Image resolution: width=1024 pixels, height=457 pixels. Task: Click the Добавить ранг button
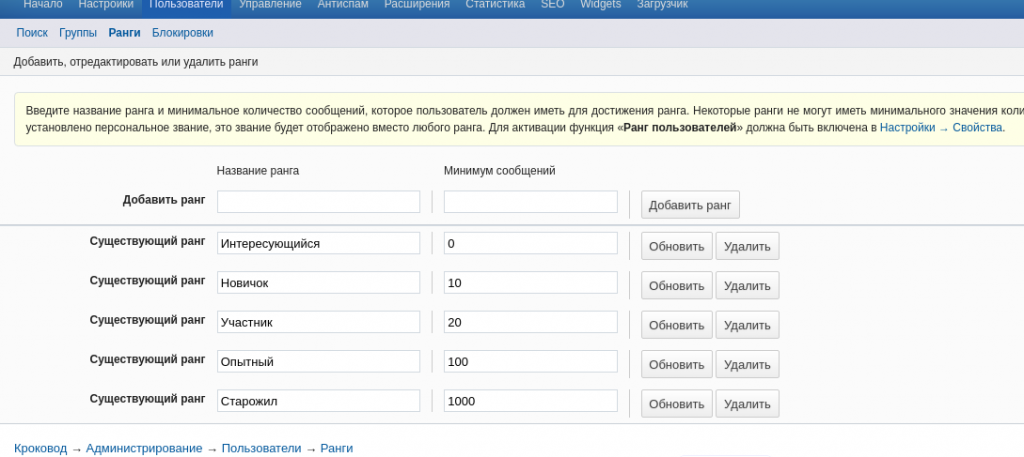tap(690, 205)
